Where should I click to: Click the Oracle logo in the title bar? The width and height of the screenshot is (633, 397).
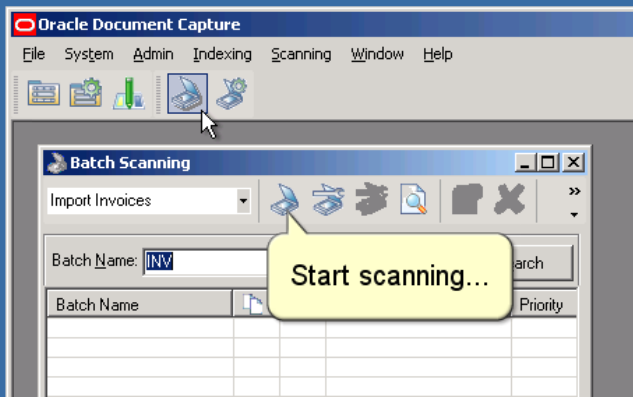pos(25,25)
